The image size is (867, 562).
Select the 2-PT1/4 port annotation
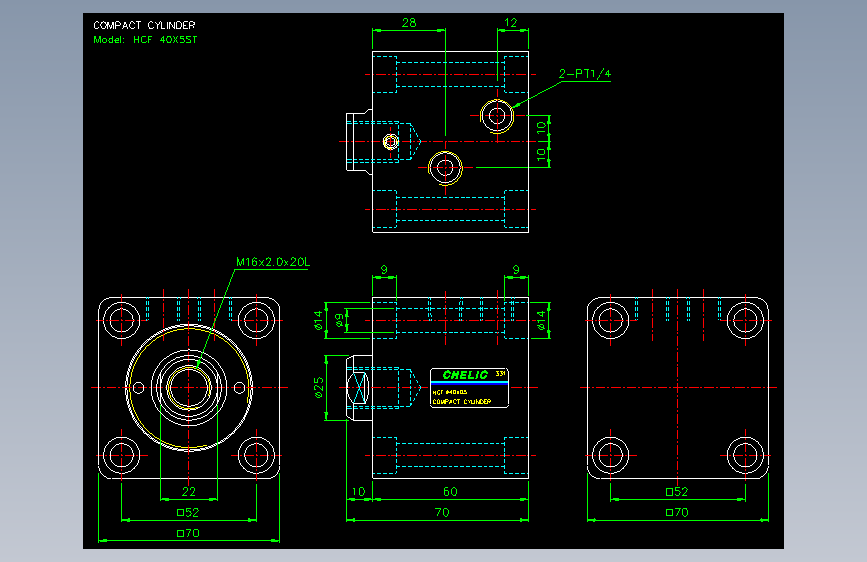[x=584, y=74]
